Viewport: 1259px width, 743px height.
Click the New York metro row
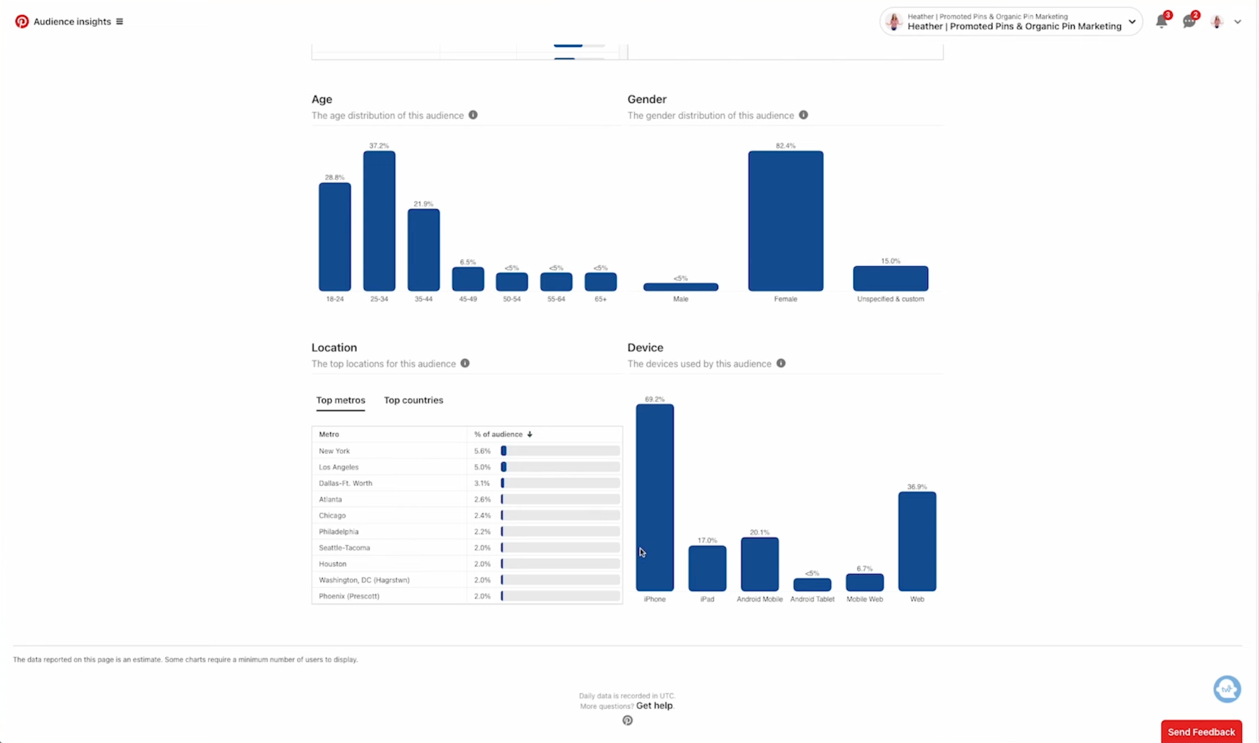[x=467, y=451]
